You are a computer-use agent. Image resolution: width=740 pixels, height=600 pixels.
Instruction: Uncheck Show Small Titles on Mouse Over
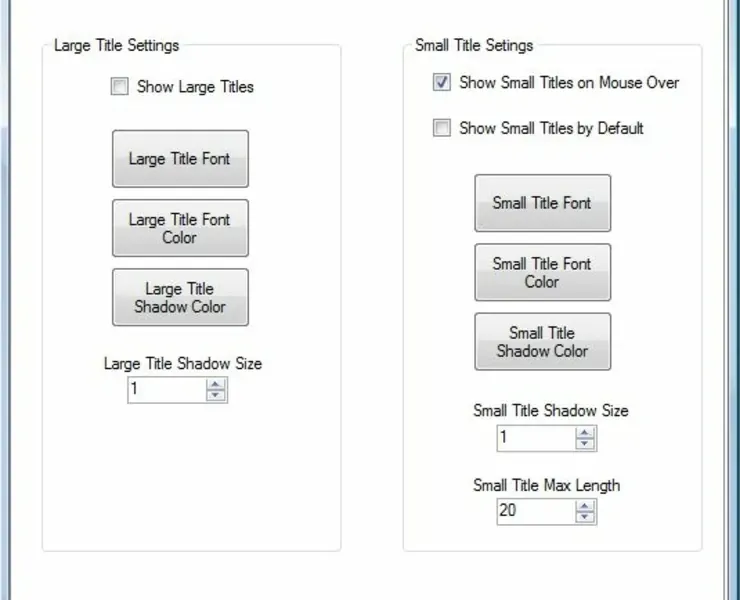(x=442, y=83)
